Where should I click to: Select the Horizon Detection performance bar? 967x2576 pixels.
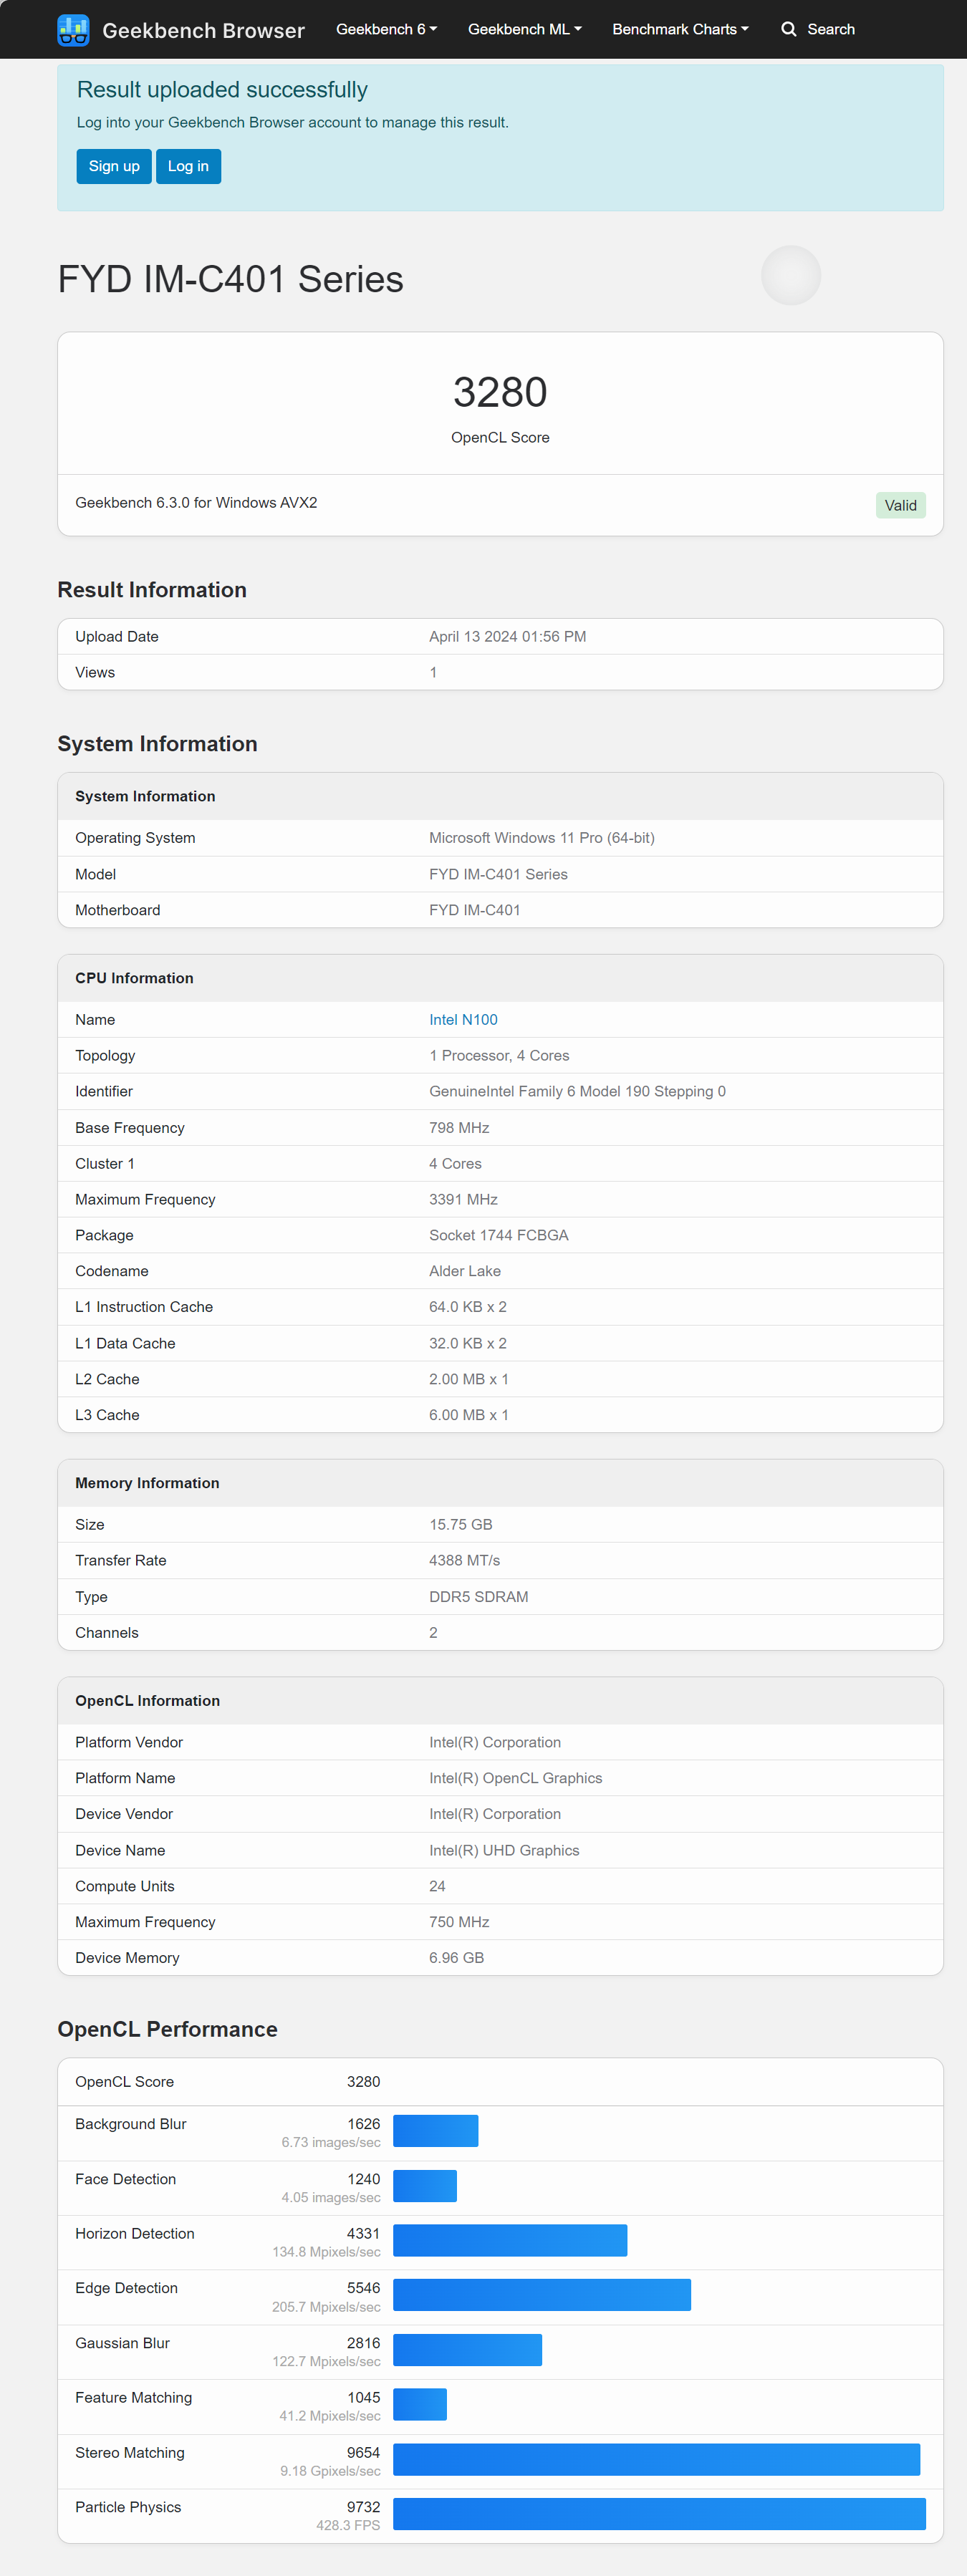click(x=510, y=2239)
